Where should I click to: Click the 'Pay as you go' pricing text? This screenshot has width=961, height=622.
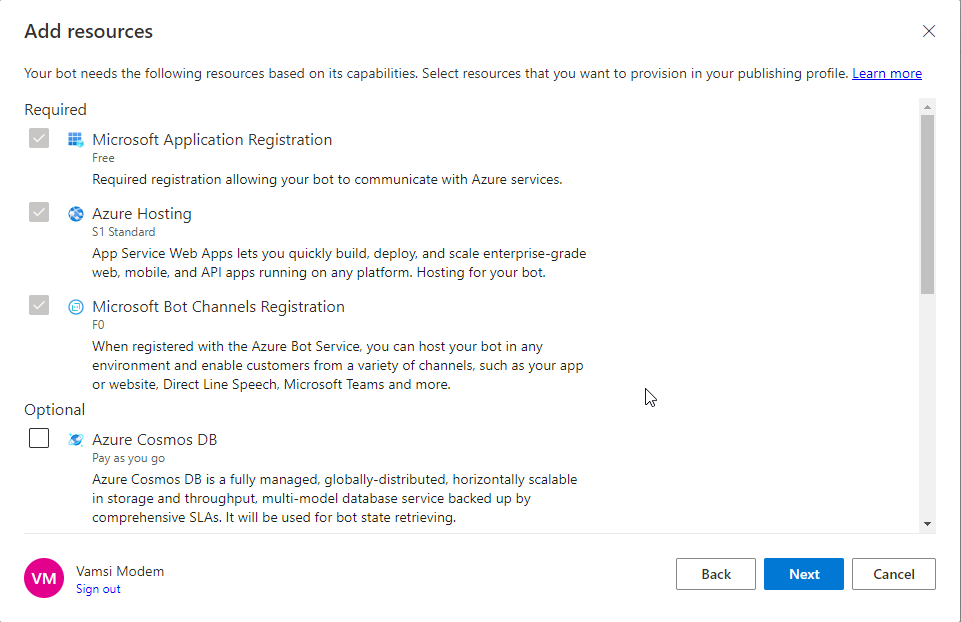[128, 458]
